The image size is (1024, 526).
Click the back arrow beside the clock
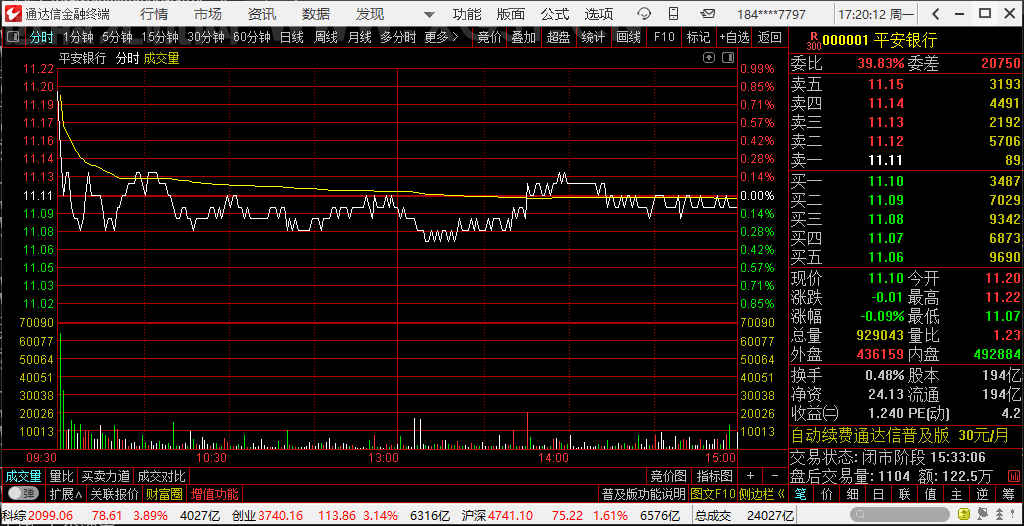pyautogui.click(x=936, y=14)
